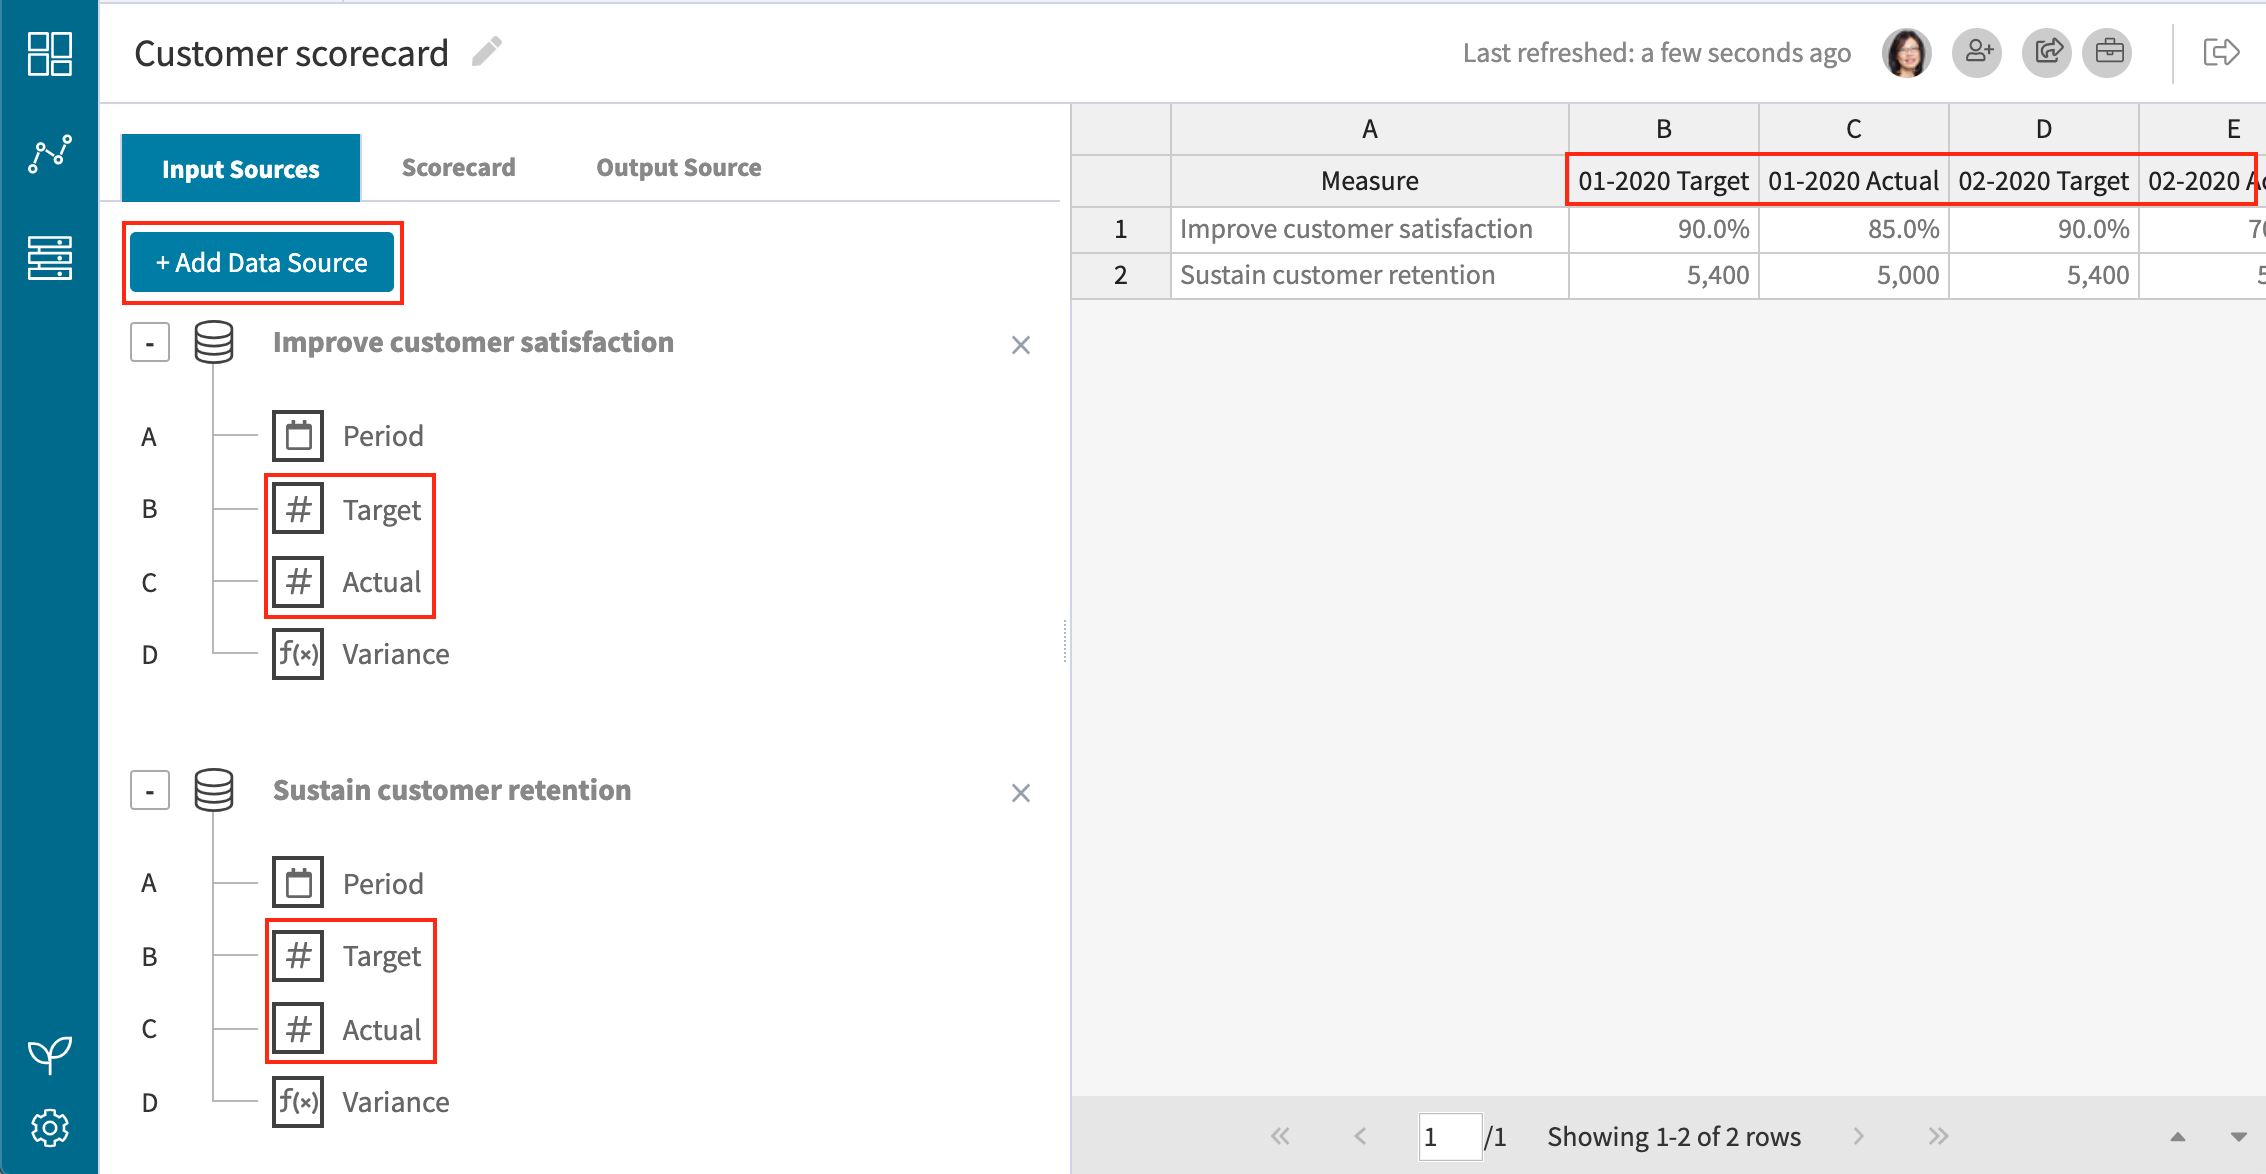Open the share icon next to the avatar
This screenshot has width=2266, height=1174.
tap(2046, 52)
